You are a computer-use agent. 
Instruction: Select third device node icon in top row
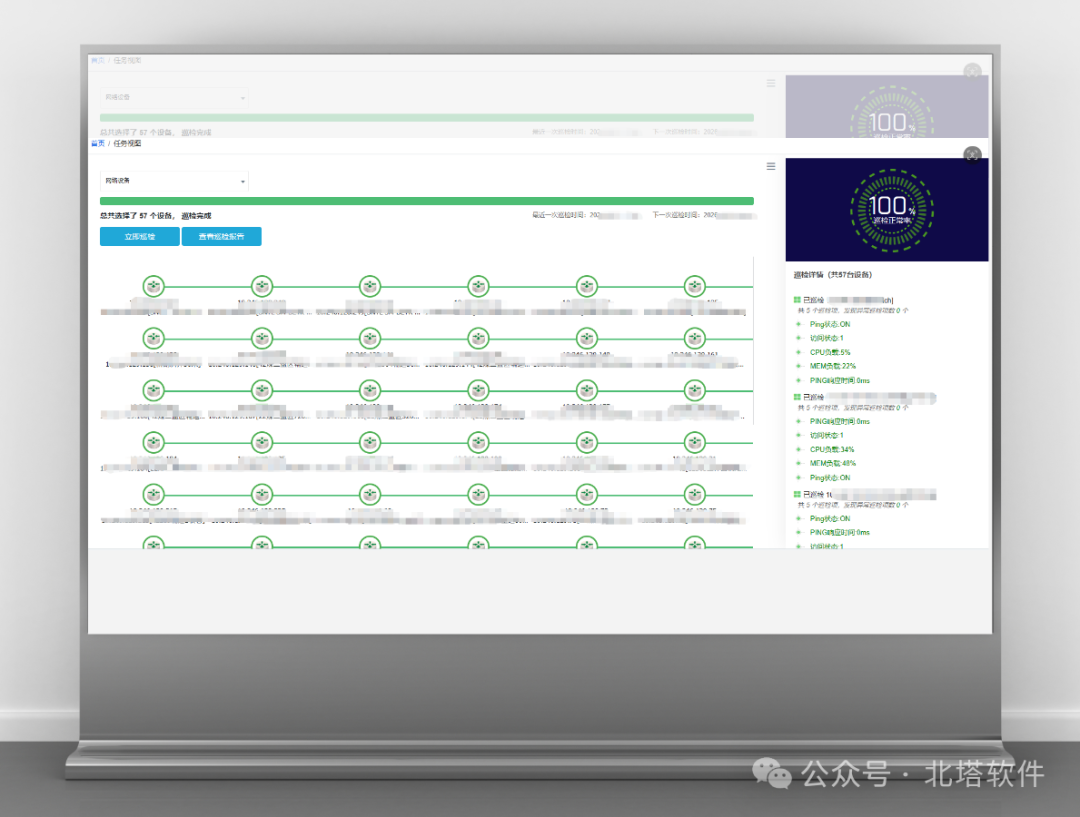pyautogui.click(x=370, y=286)
